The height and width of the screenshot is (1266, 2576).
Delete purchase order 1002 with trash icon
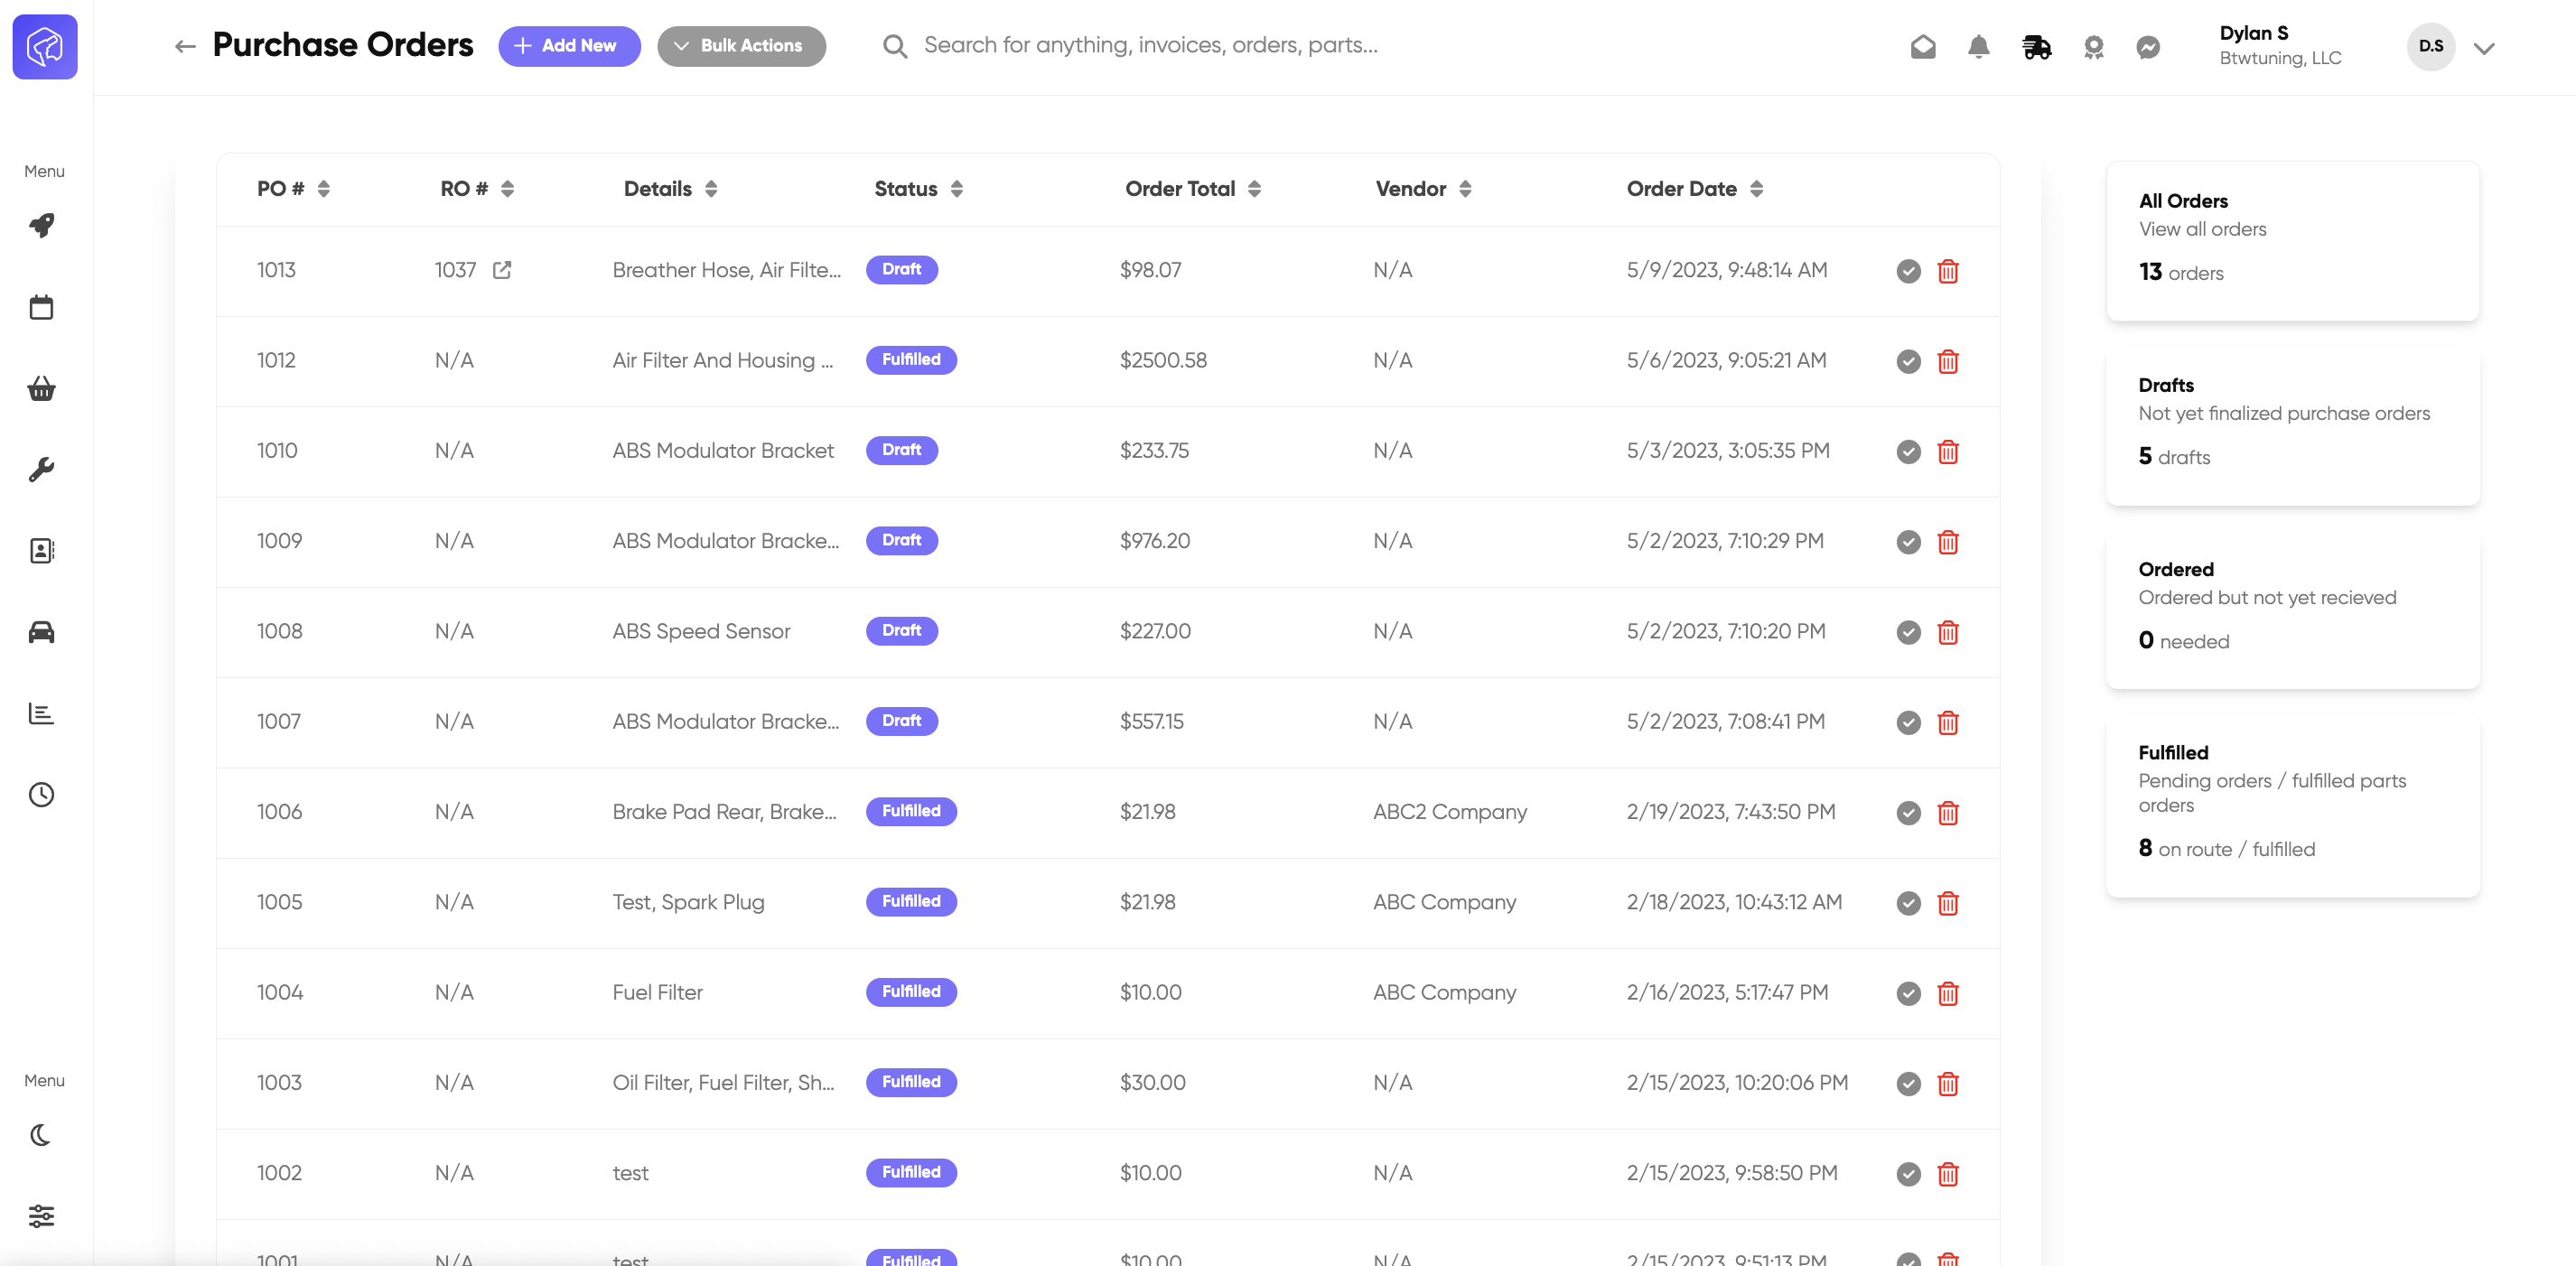[x=1948, y=1174]
